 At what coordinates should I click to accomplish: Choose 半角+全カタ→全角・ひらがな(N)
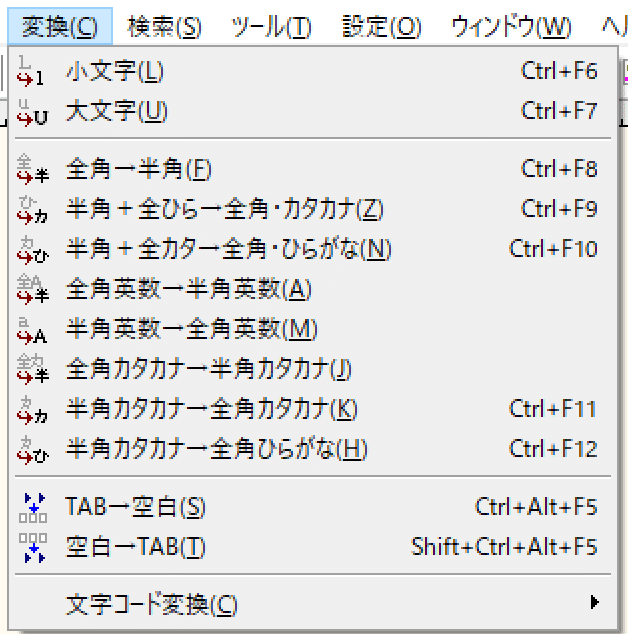pyautogui.click(x=313, y=249)
